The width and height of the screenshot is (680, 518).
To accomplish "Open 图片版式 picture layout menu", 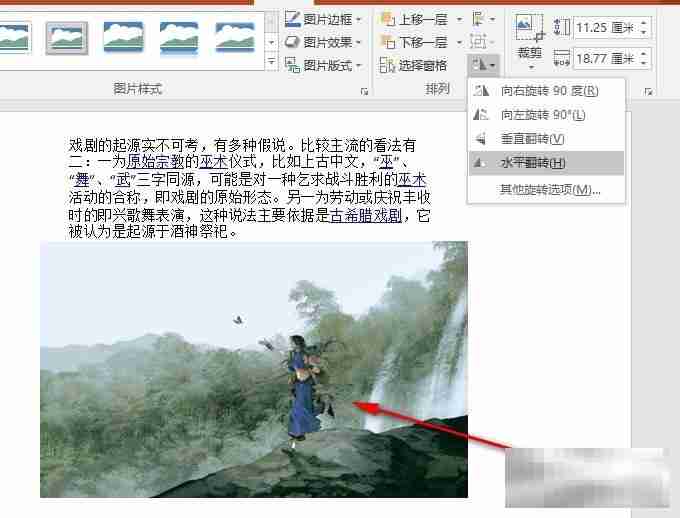I will point(323,65).
